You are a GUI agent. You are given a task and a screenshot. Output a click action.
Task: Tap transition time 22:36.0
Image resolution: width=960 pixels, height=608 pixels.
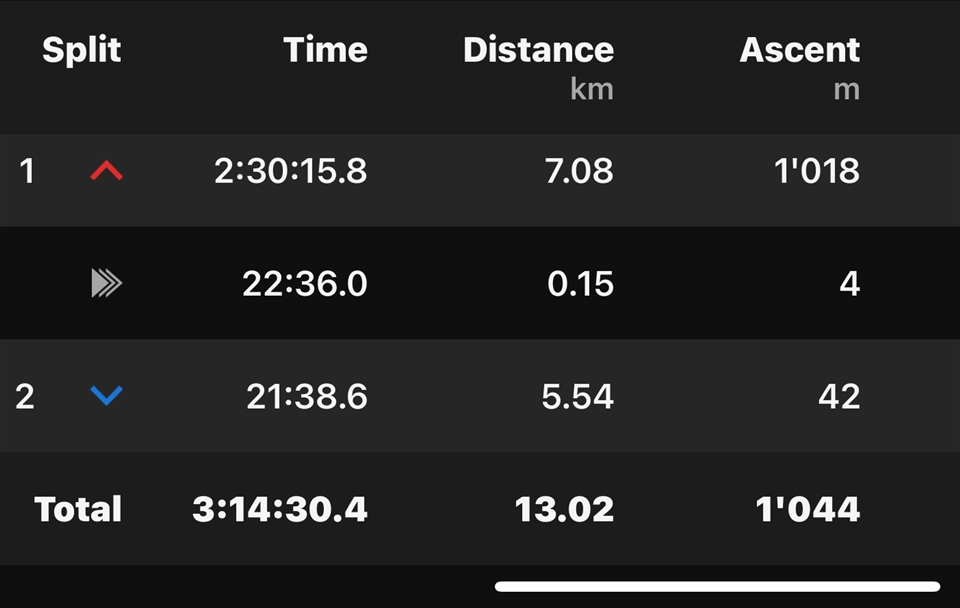(305, 283)
